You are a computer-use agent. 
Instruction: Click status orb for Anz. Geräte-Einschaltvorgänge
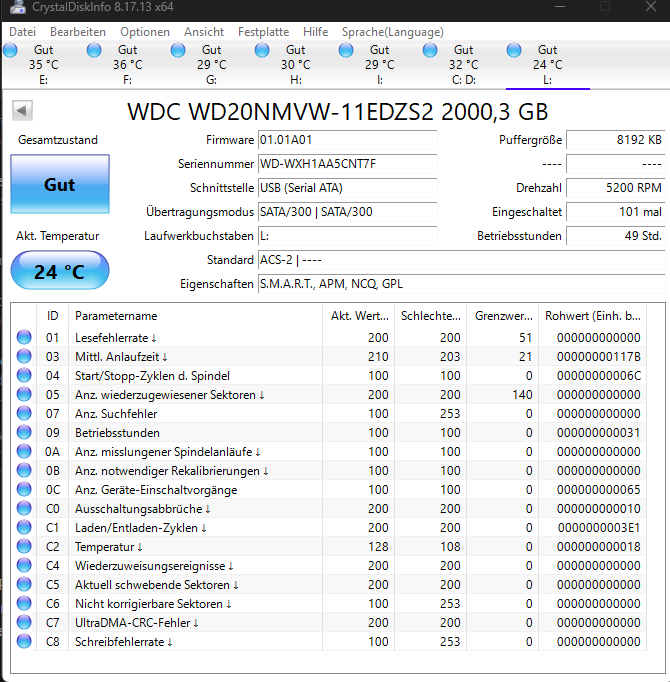[24, 489]
